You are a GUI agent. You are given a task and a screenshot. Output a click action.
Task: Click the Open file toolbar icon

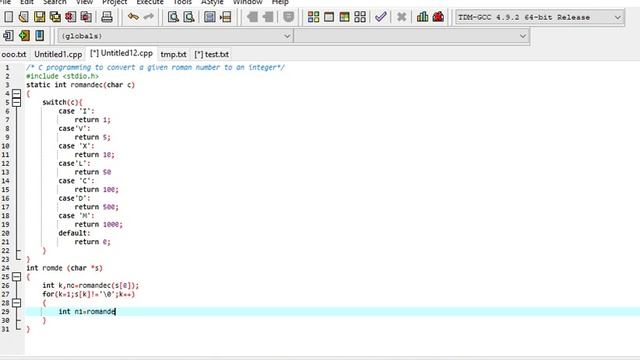[24, 17]
